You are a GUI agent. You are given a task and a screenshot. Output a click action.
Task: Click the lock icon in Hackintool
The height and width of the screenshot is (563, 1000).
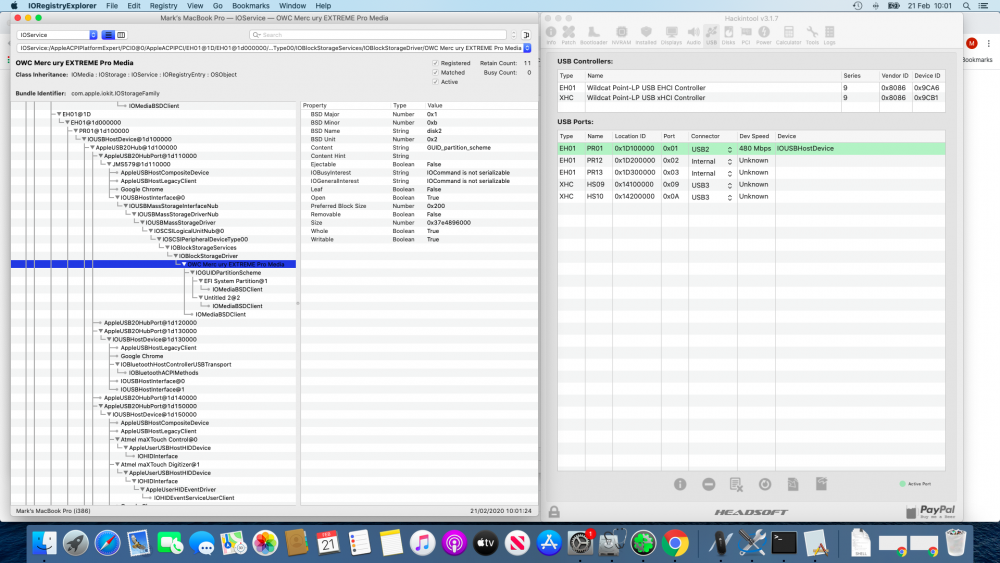tap(554, 511)
